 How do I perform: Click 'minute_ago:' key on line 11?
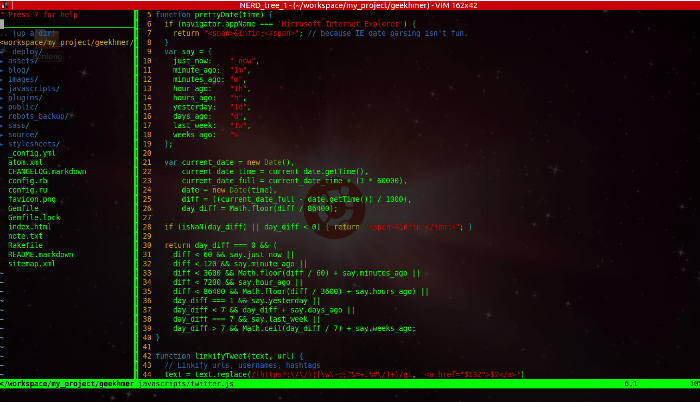197,70
